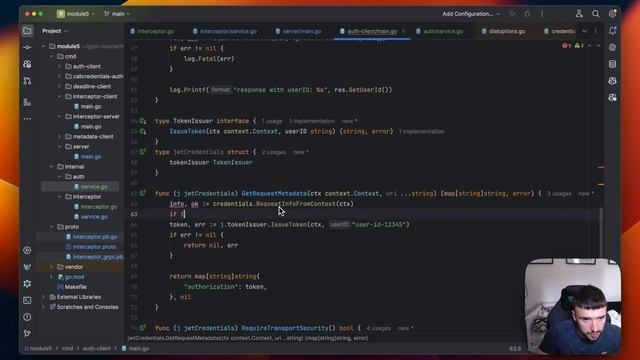Open the go.mod file
640x360 pixels.
(x=74, y=277)
